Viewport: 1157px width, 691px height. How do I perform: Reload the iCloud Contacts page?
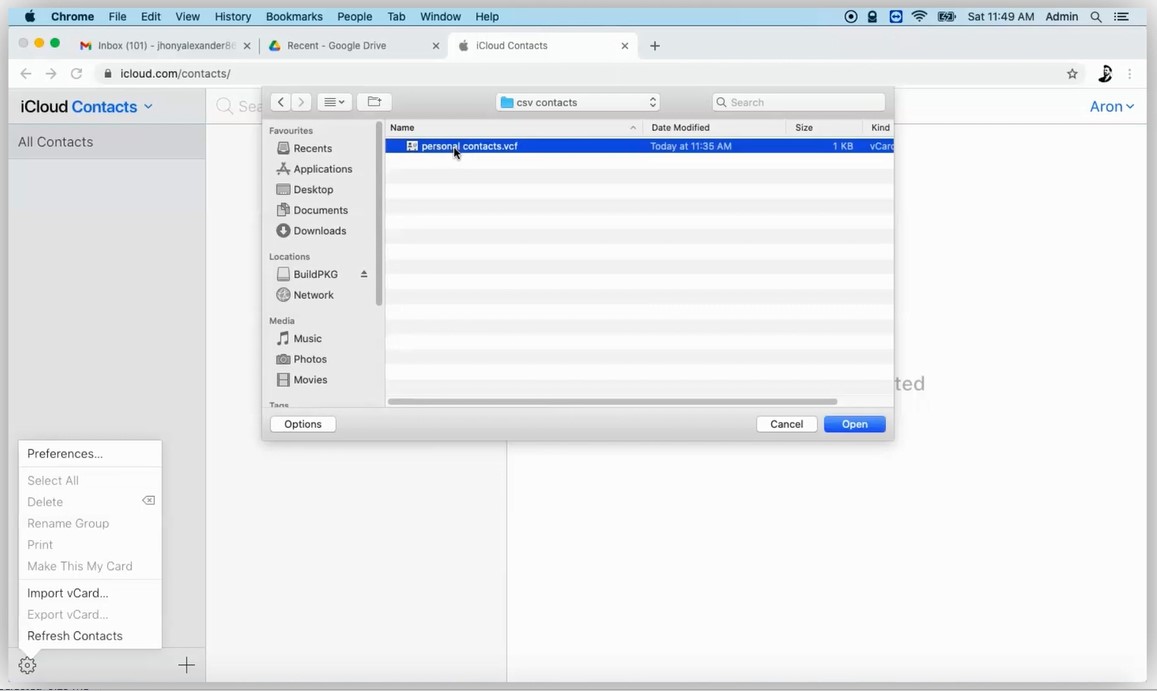click(76, 74)
